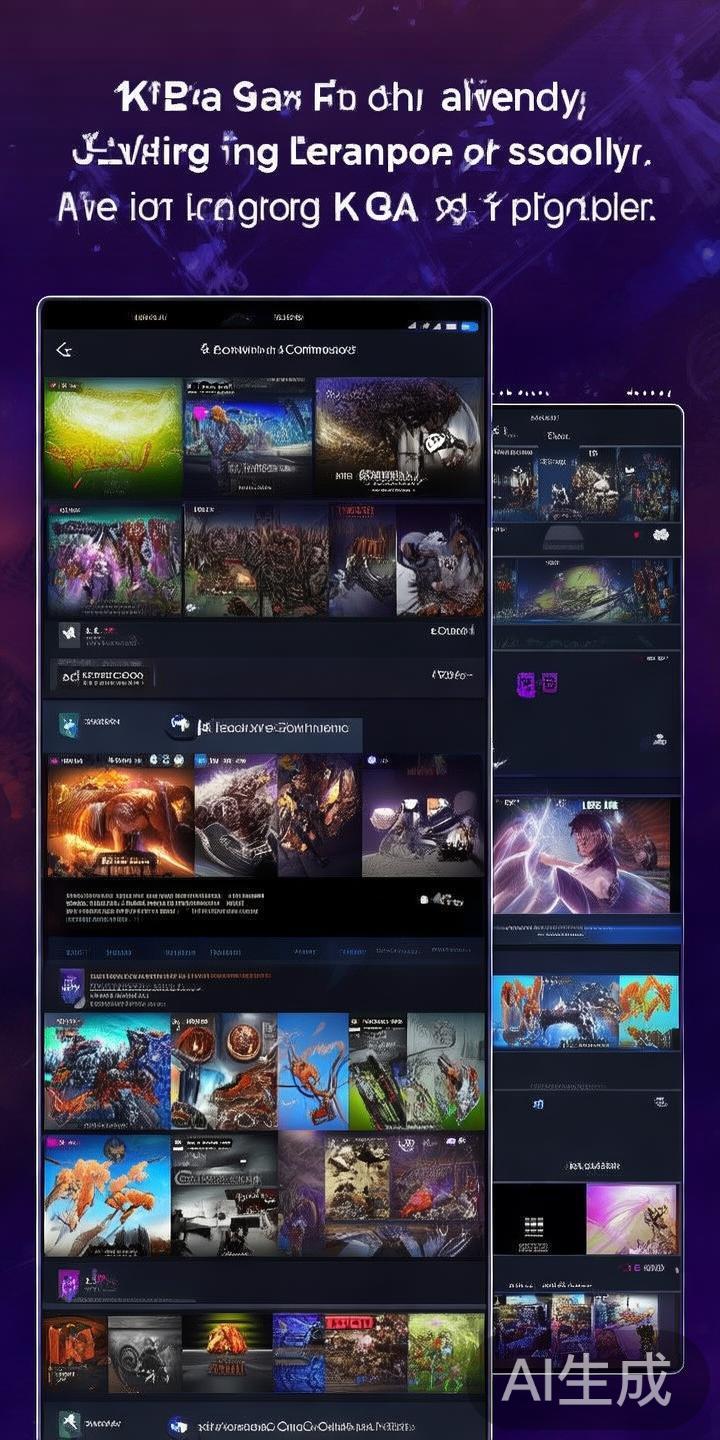
Task: Click the teal shield icon beside the section label
Action: [x=69, y=723]
